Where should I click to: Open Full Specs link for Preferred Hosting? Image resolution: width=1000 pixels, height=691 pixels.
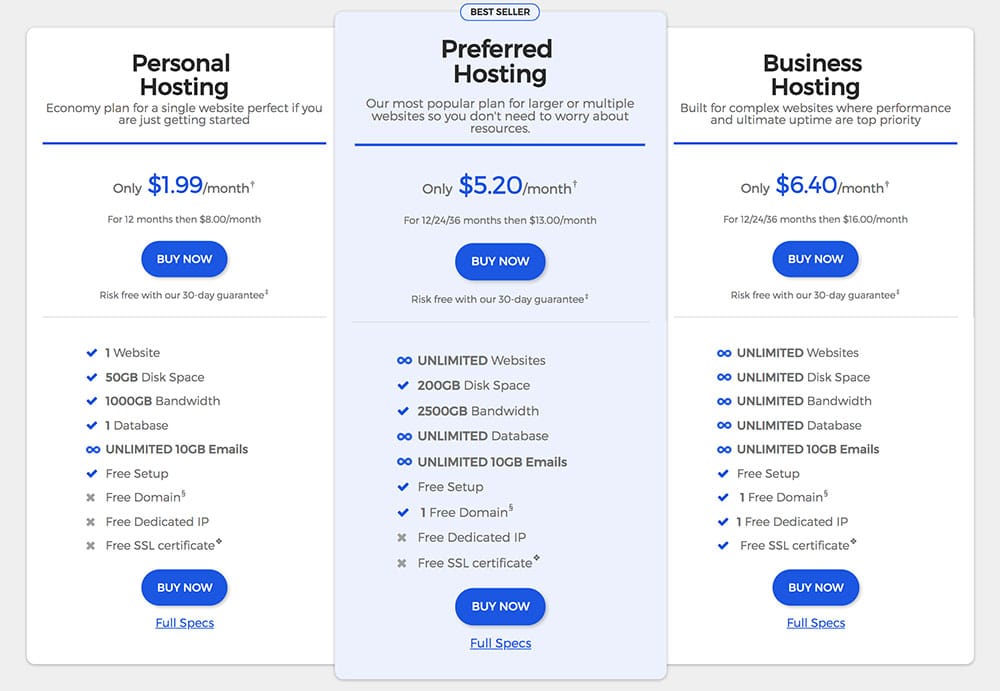click(501, 644)
